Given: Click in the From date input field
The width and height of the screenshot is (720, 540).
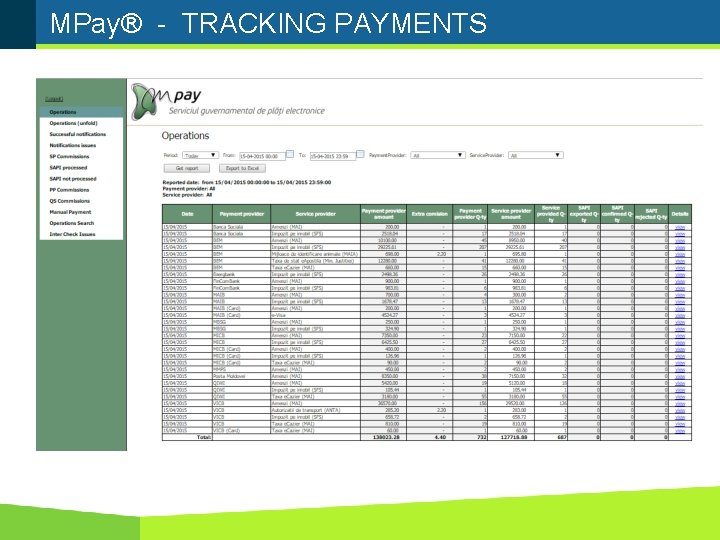Looking at the screenshot, I should coord(262,156).
